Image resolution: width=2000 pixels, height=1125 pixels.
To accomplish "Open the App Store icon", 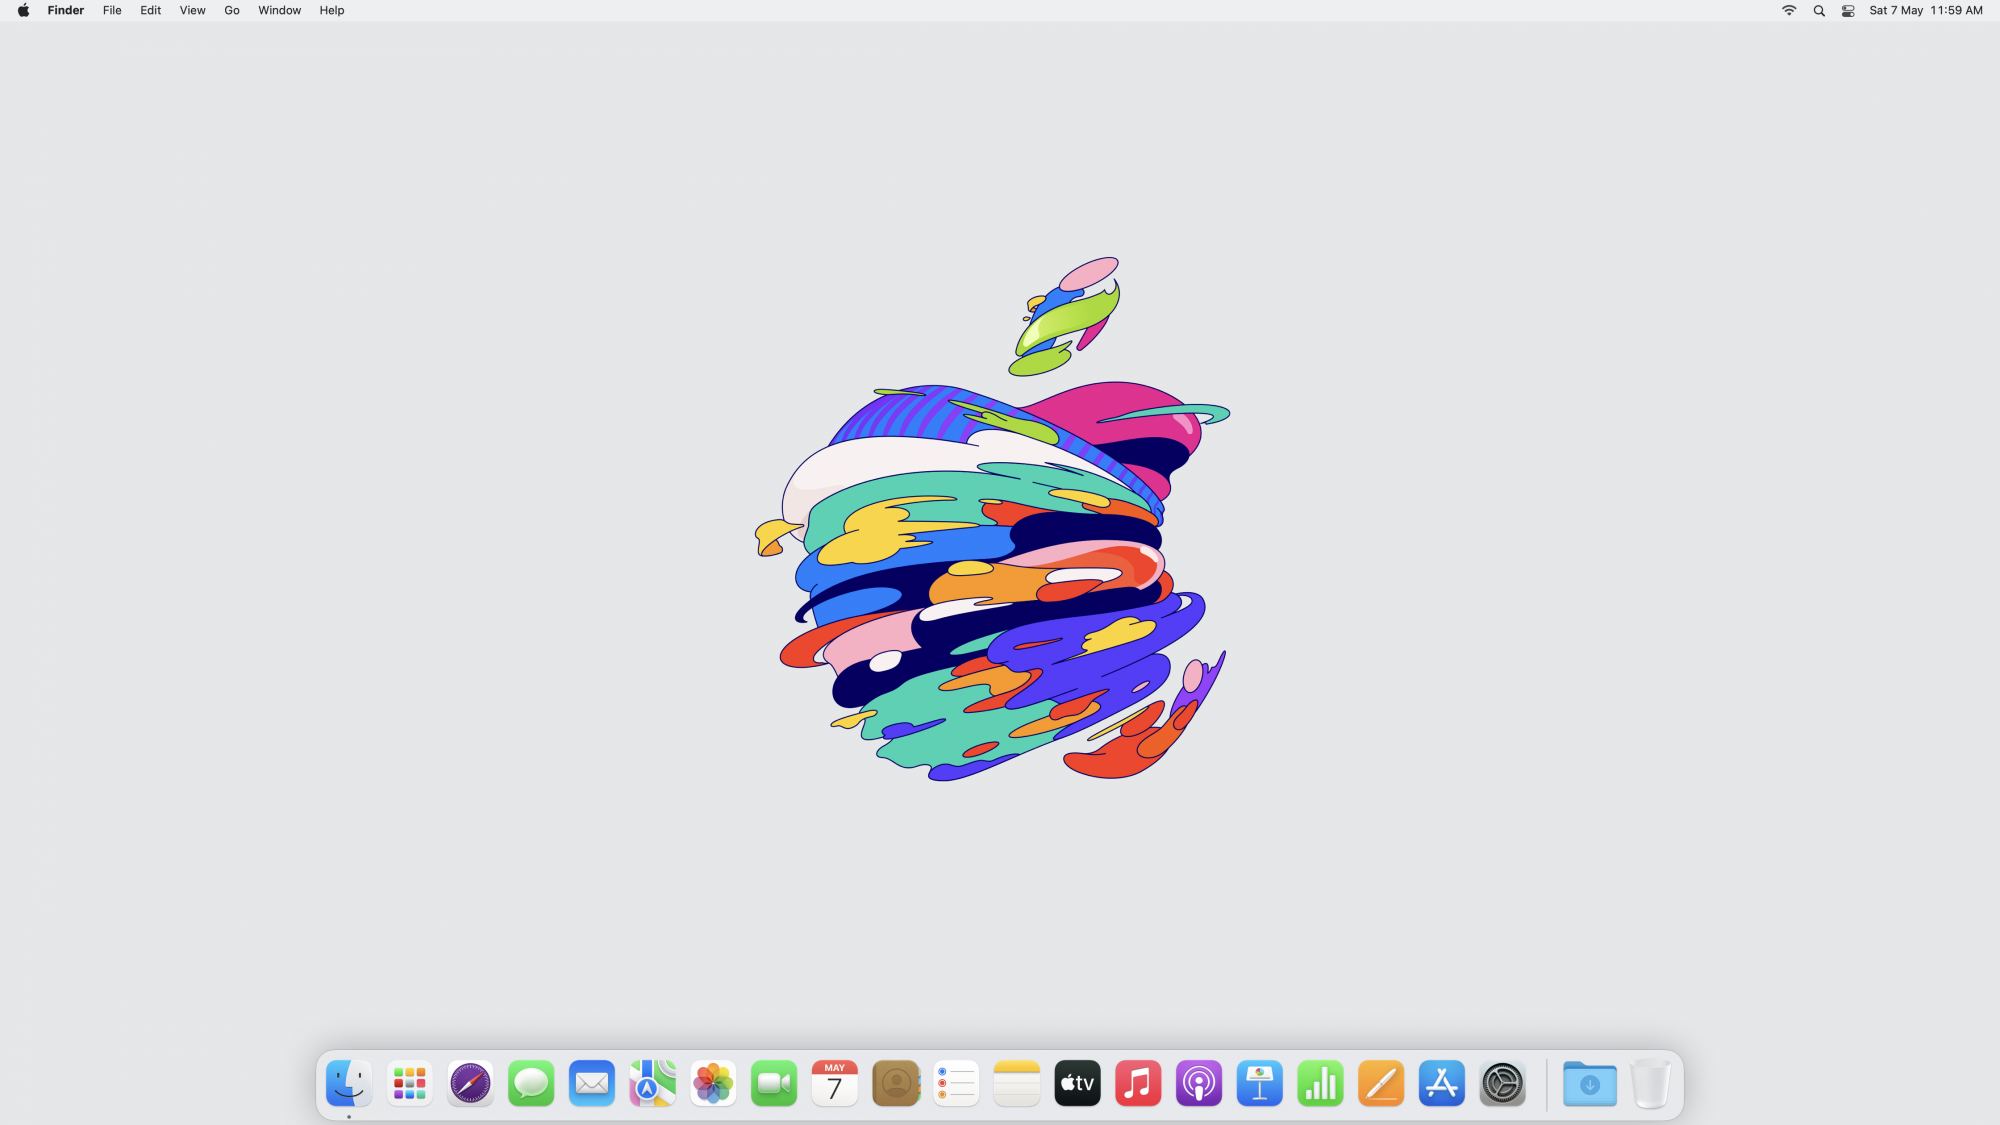I will [x=1441, y=1084].
